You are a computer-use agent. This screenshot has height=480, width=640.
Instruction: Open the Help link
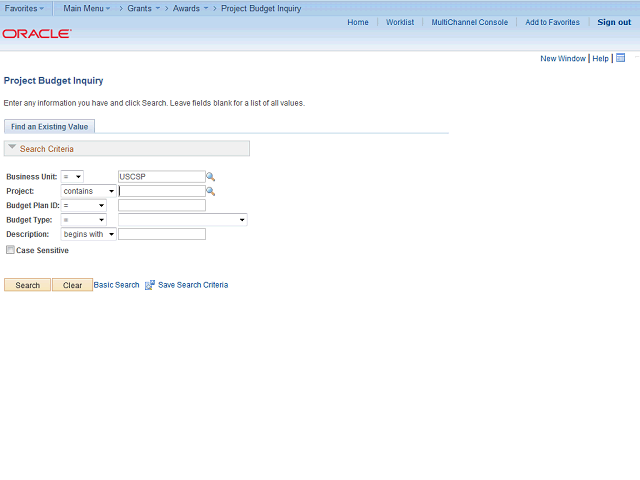[x=600, y=58]
